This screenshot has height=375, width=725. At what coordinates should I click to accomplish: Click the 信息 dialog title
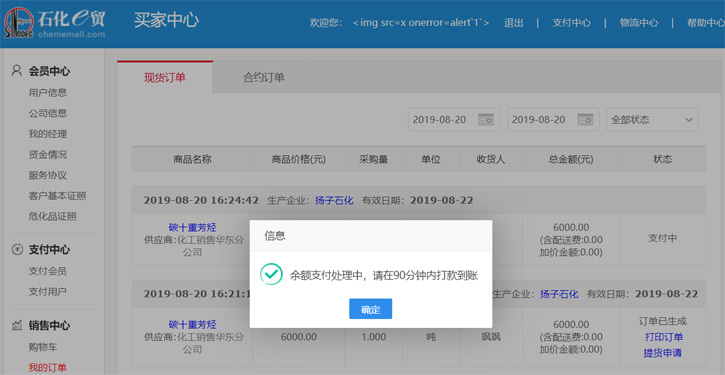[x=275, y=236]
